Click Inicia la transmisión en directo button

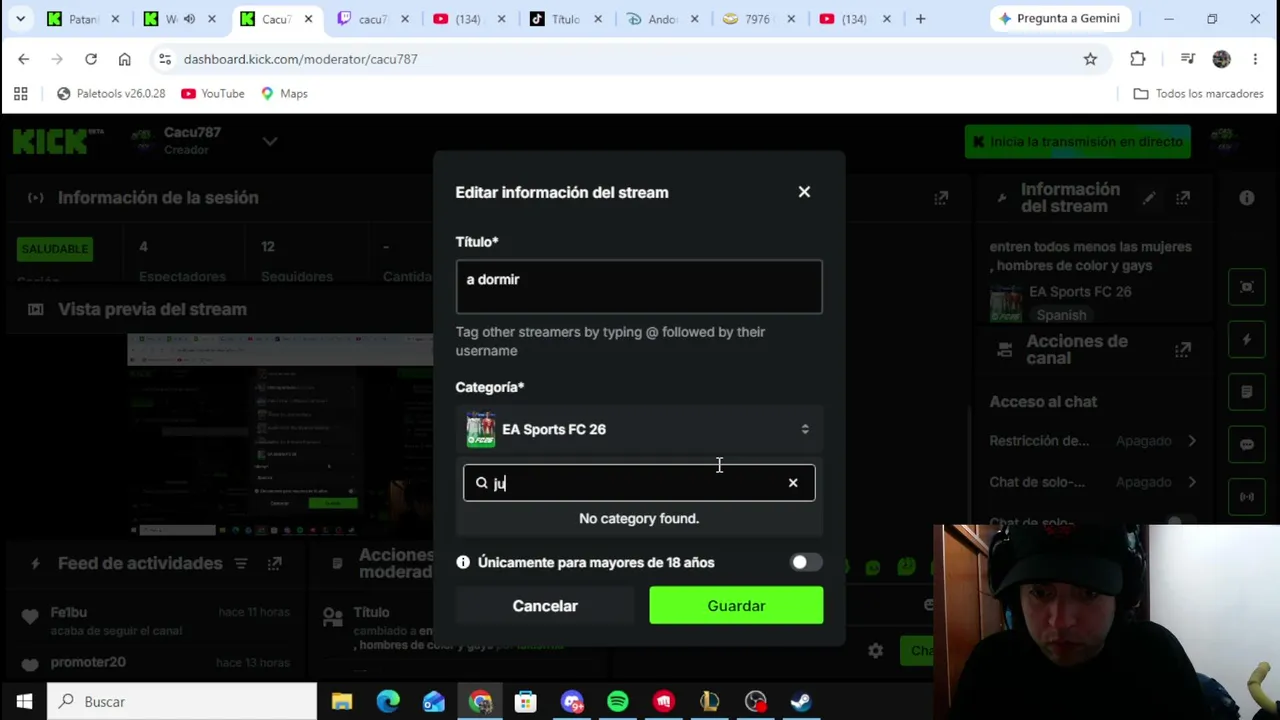coord(1078,142)
